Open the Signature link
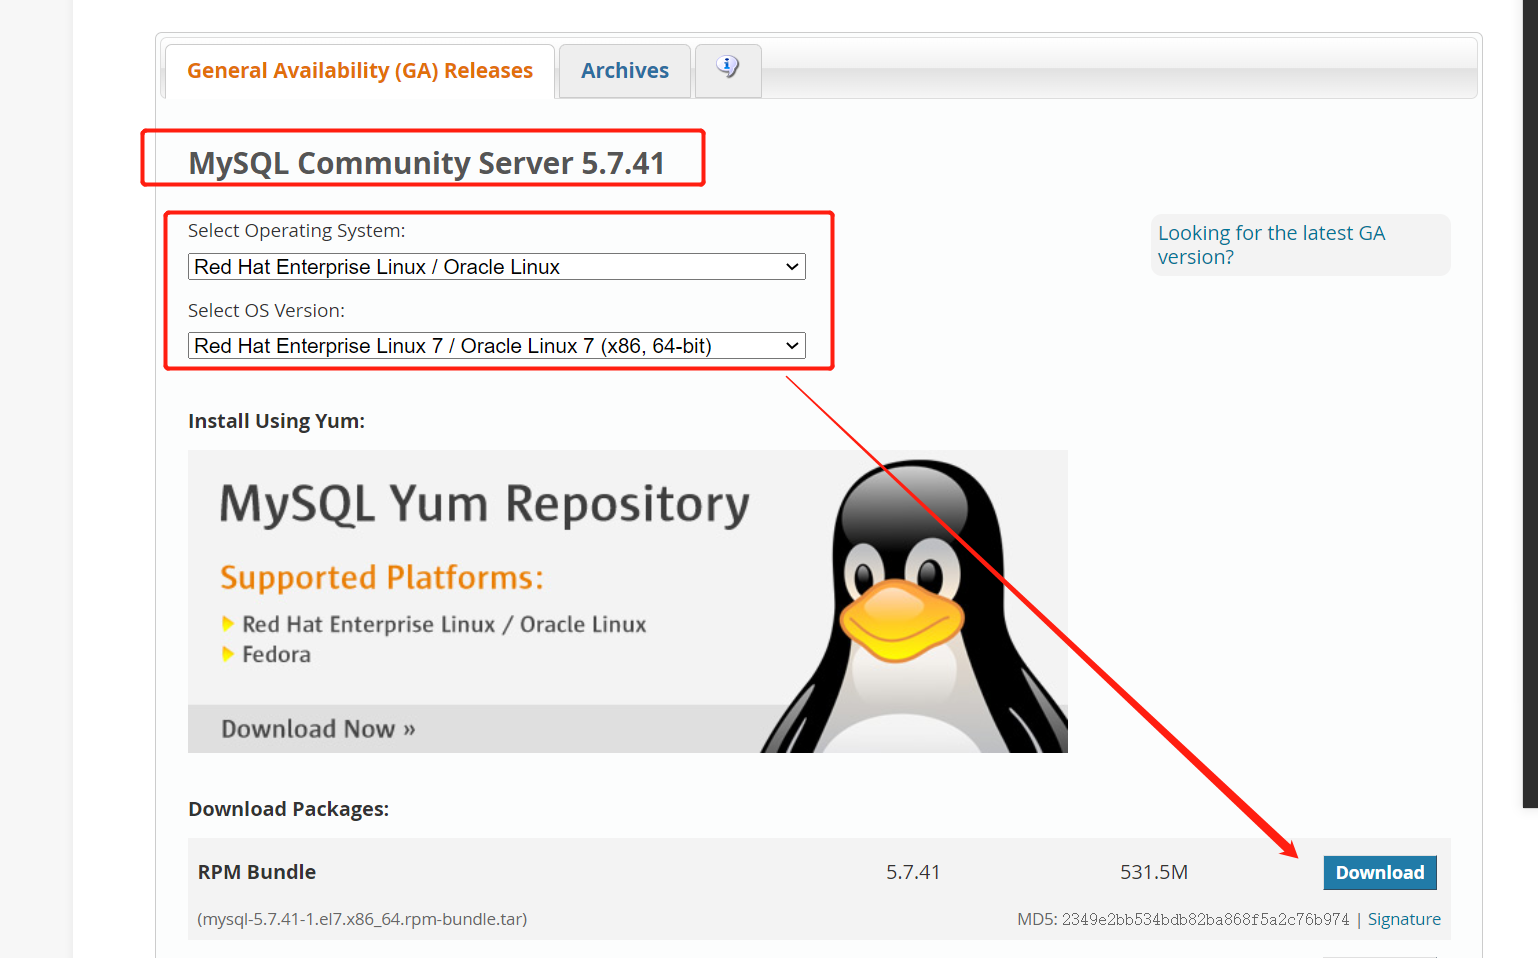The image size is (1538, 958). [1404, 918]
